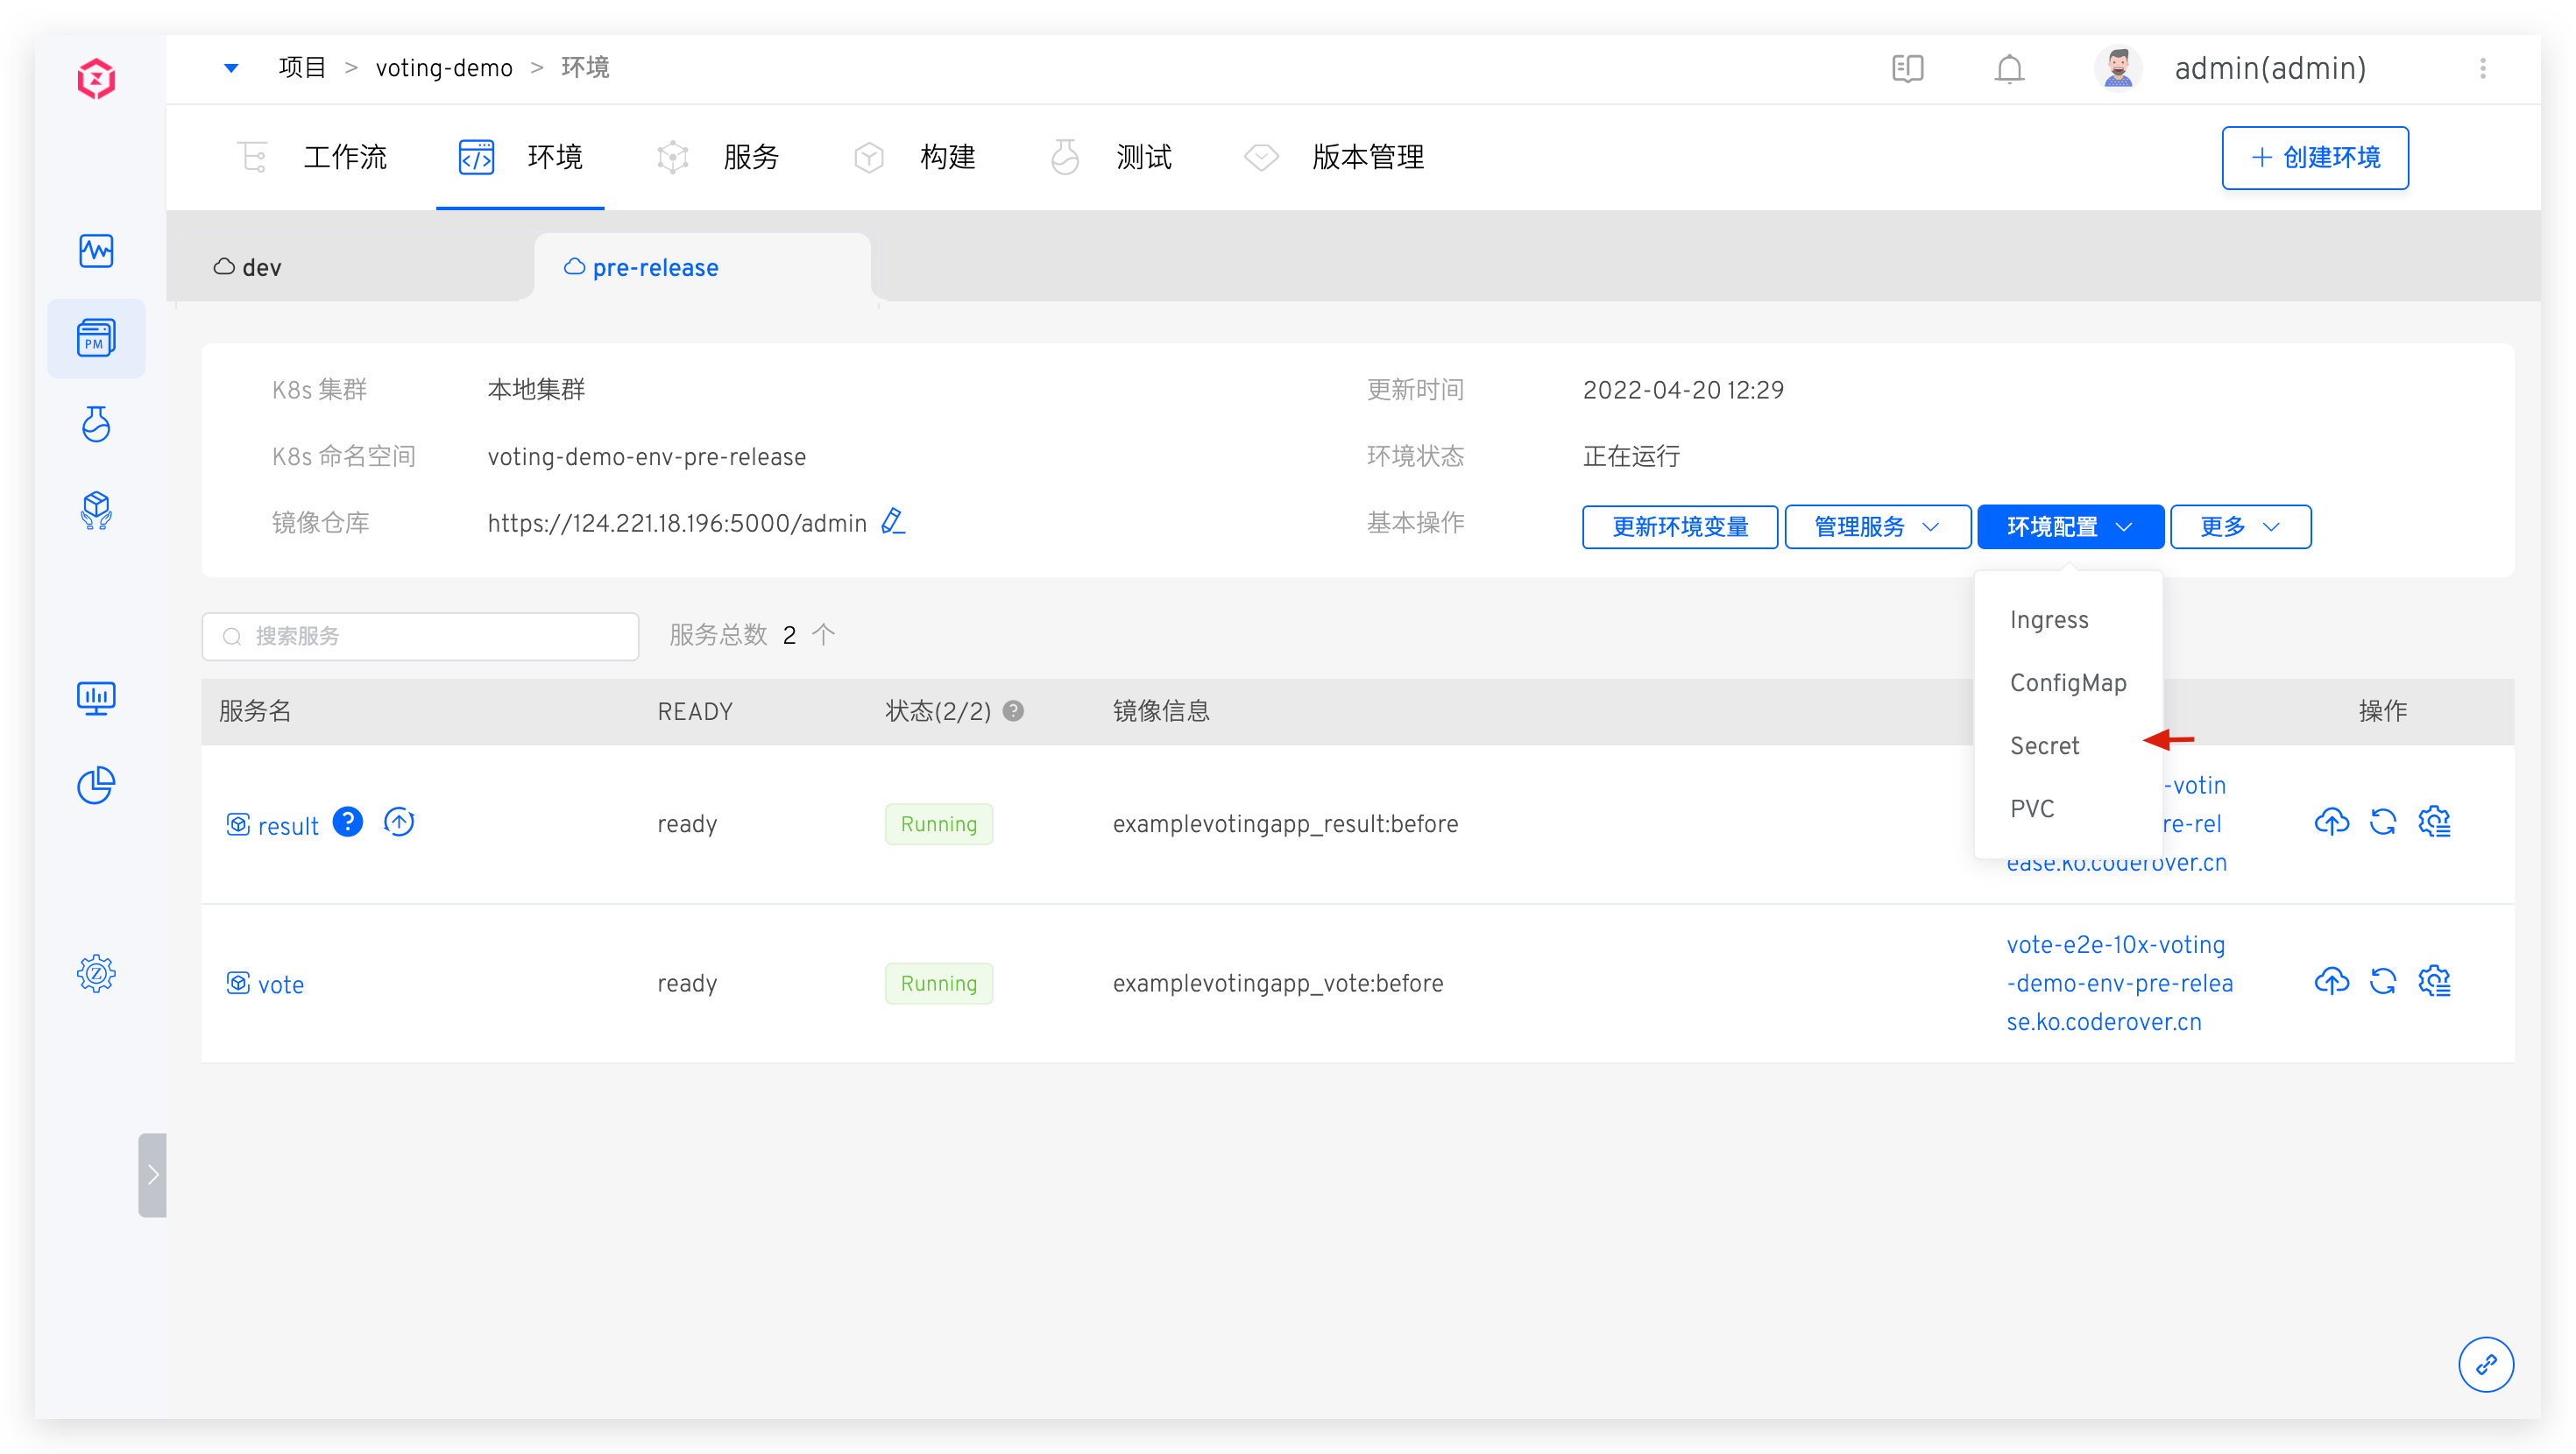This screenshot has width=2576, height=1454.
Task: Click the edit pencil beside image registry URL
Action: (x=893, y=522)
